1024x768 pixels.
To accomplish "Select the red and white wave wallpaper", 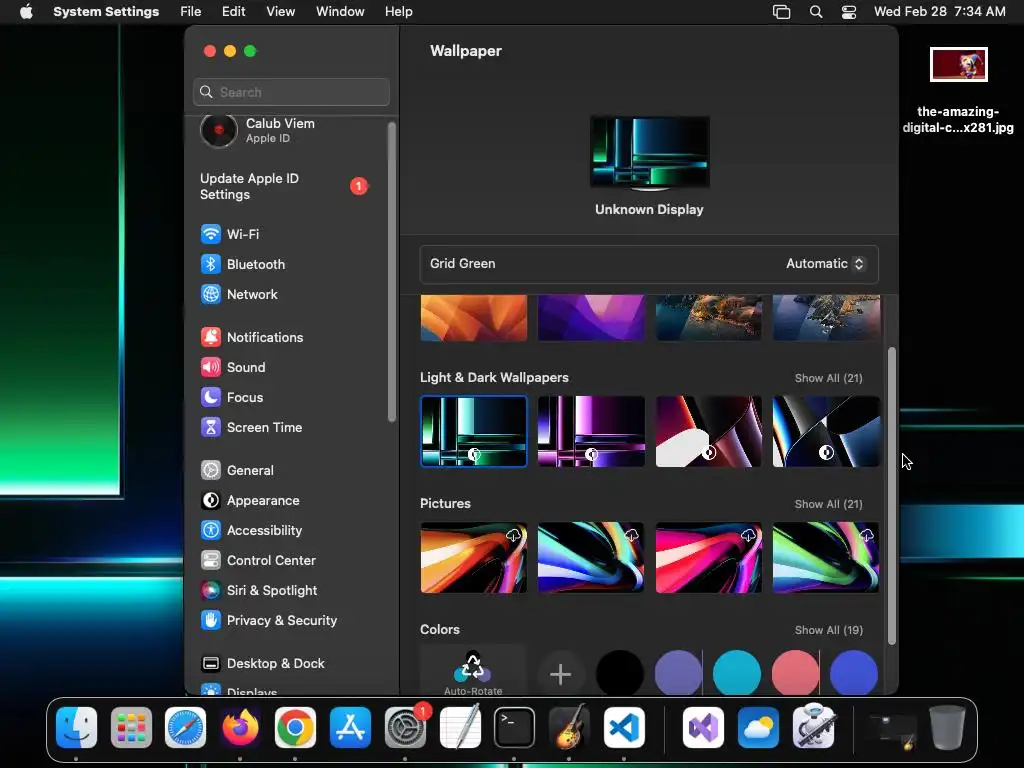I will (x=709, y=431).
